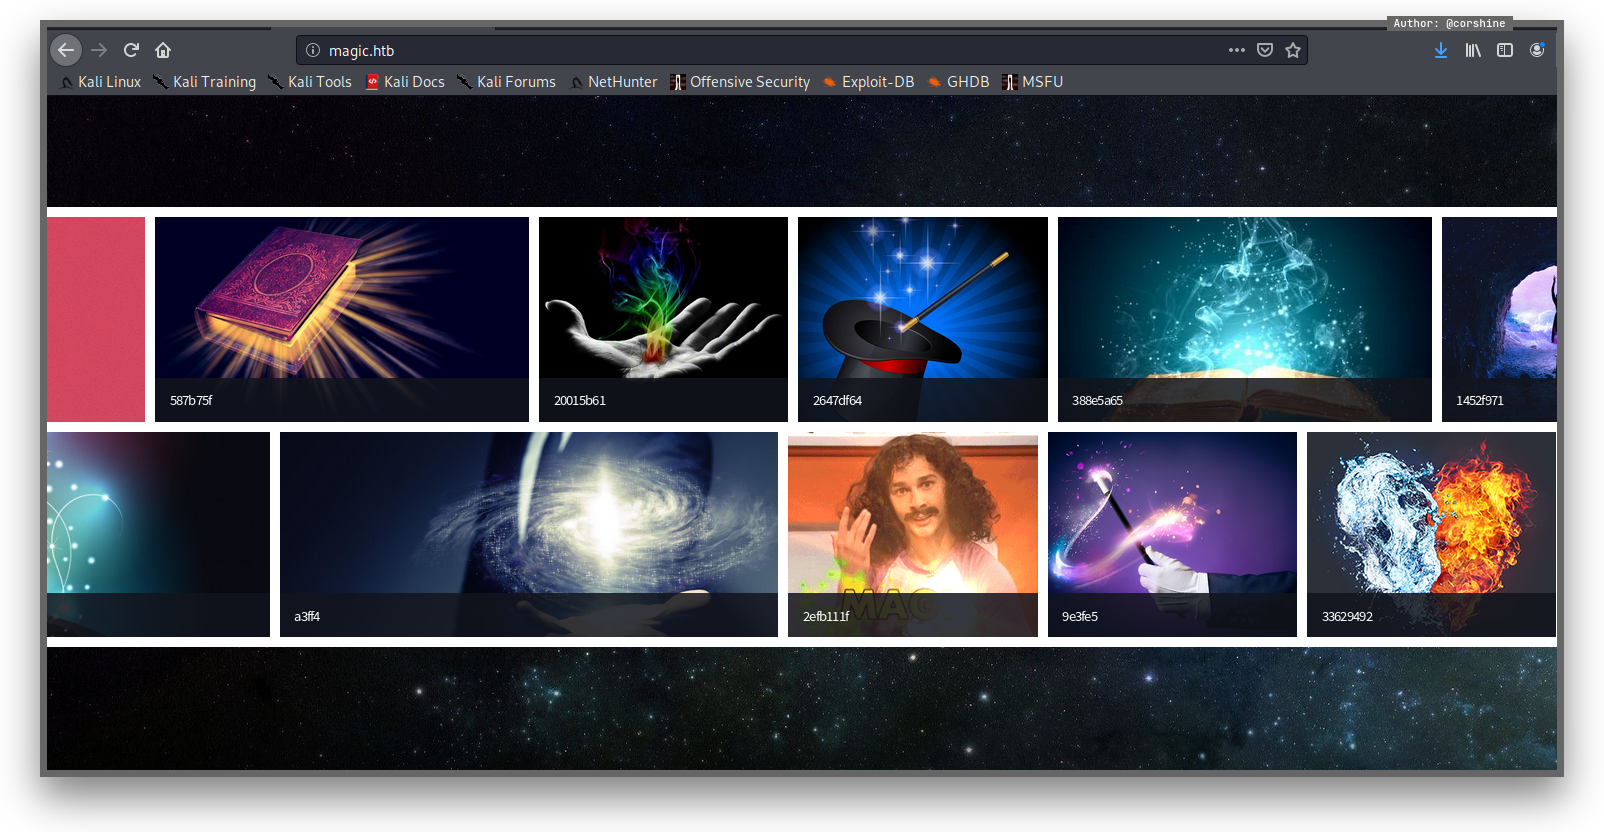1604x832 pixels.
Task: Click the magic.htb address bar
Action: 760,50
